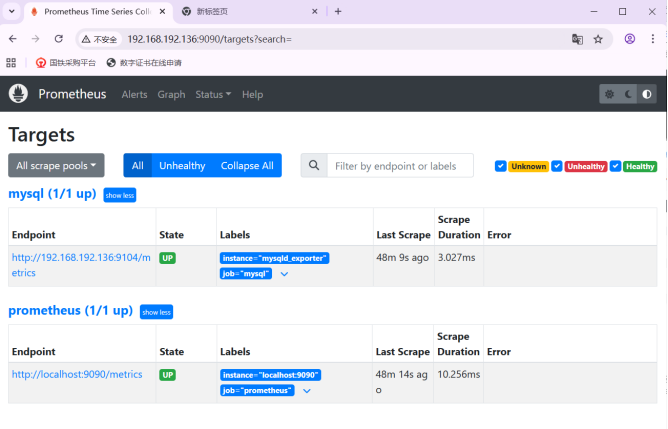Screen dimensions: 668x429
Task: Toggle the Healthy state checkbox
Action: tap(615, 166)
